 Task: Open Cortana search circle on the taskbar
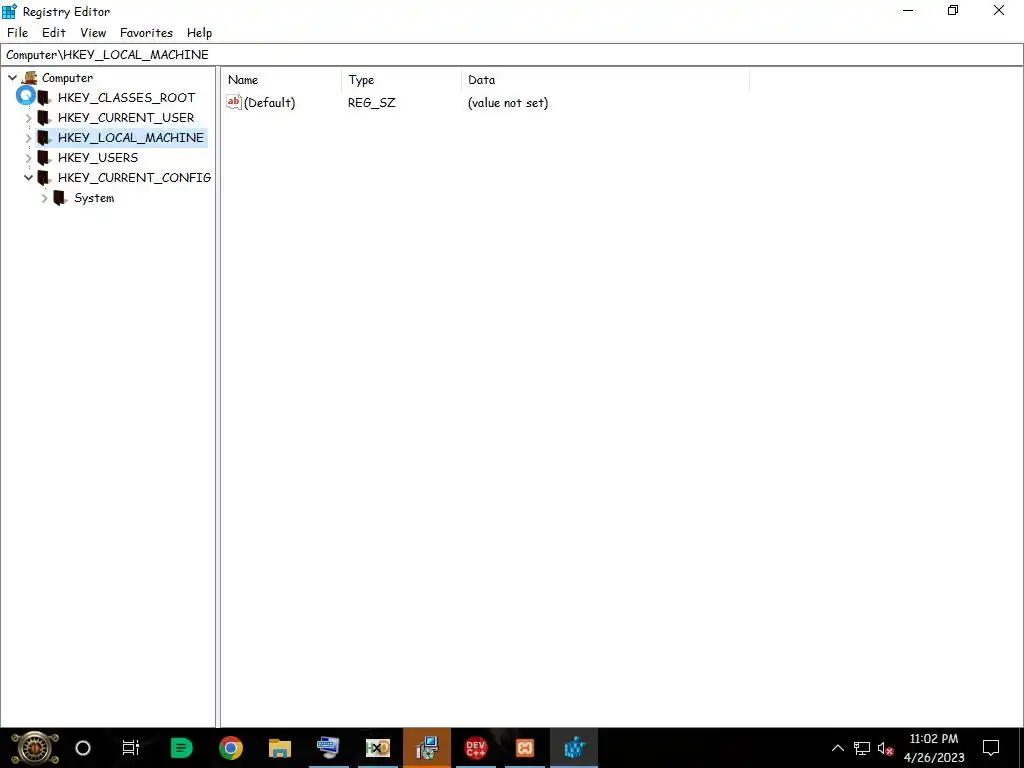pos(83,748)
